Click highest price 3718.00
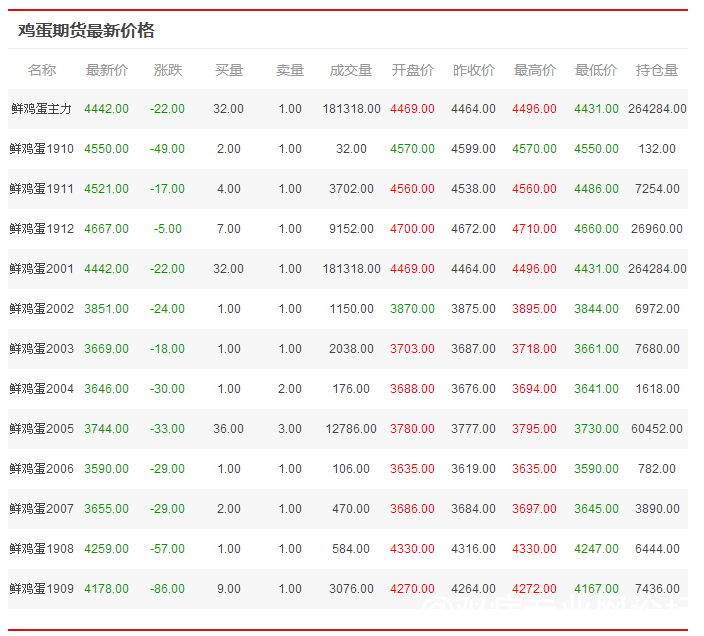The image size is (704, 636). pyautogui.click(x=534, y=348)
